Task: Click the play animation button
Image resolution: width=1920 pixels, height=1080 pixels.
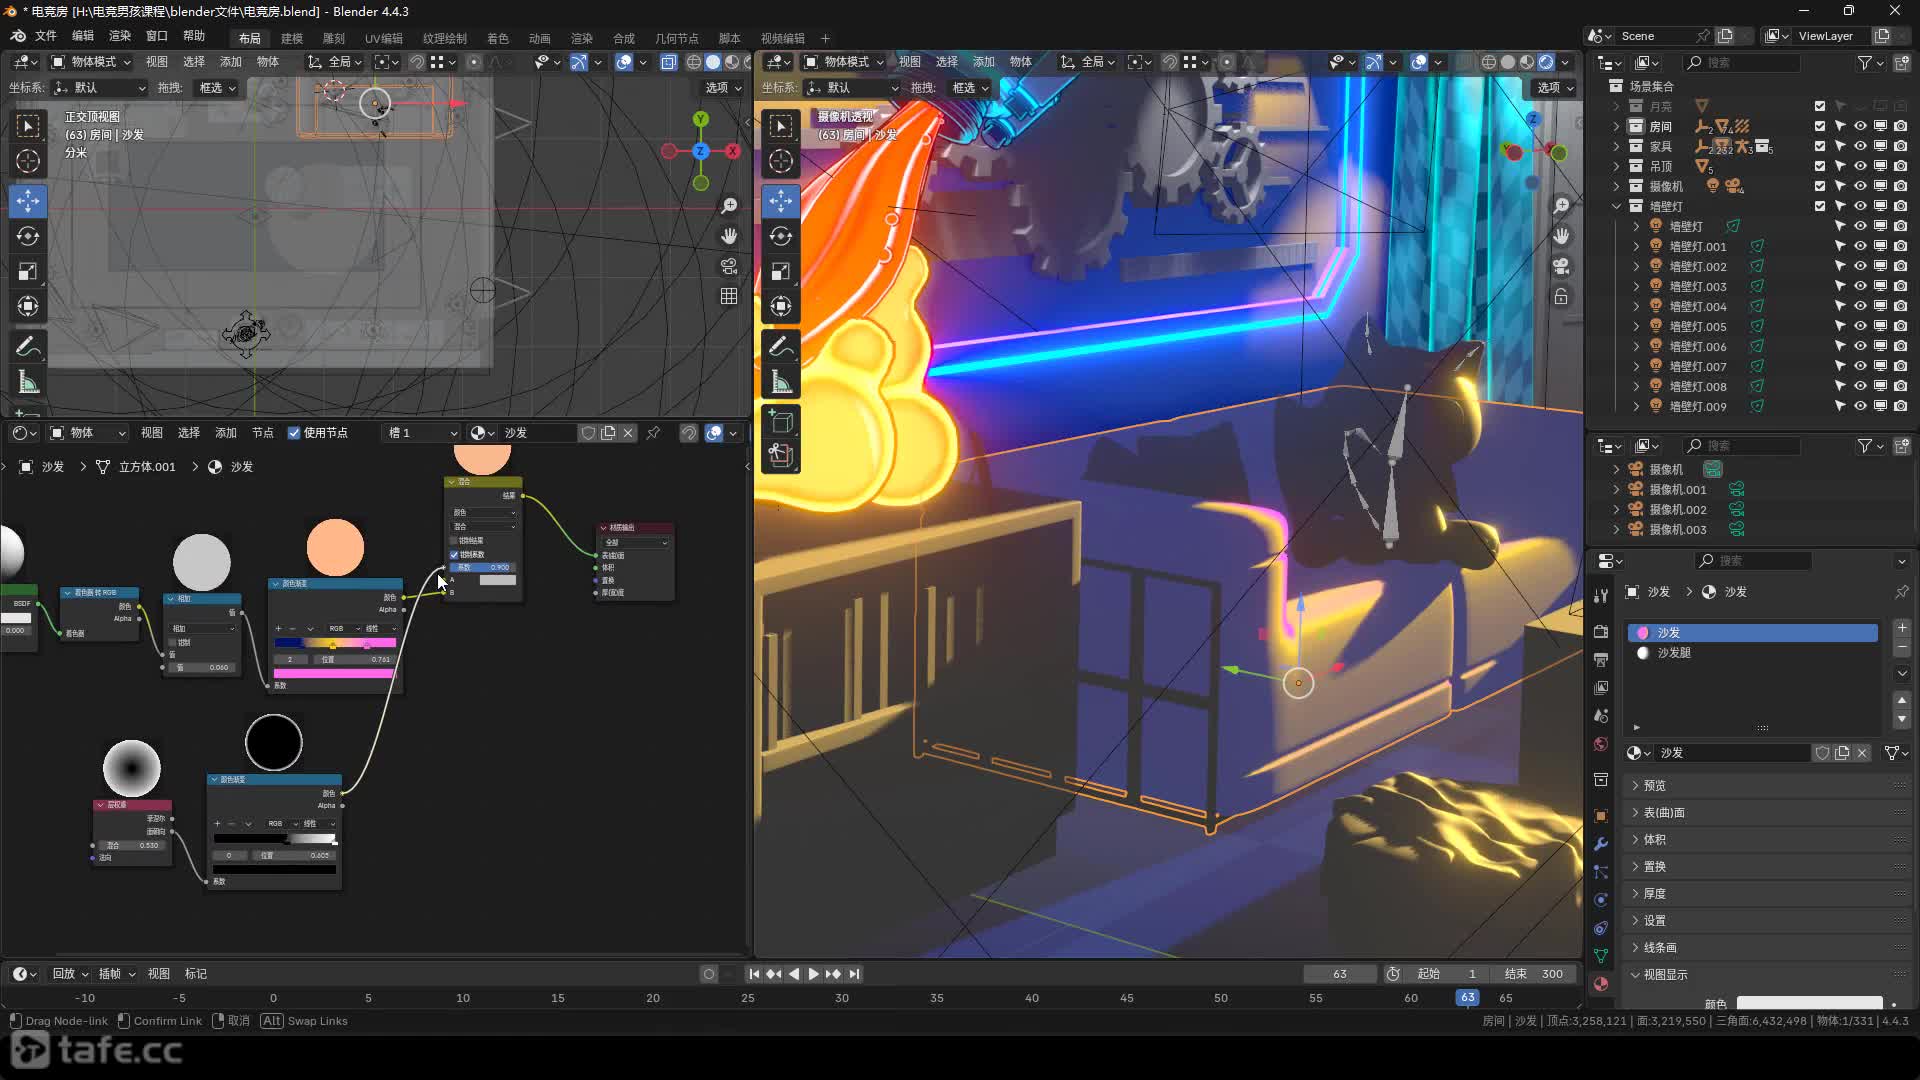Action: coord(813,974)
